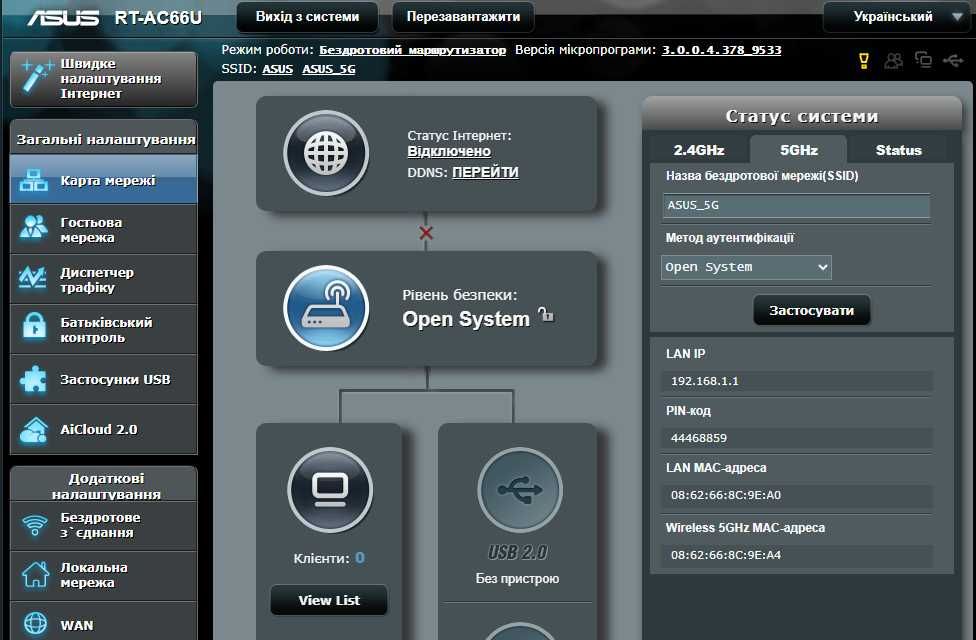Click the ASUS_5G SSID link
Image resolution: width=976 pixels, height=640 pixels.
(x=329, y=69)
